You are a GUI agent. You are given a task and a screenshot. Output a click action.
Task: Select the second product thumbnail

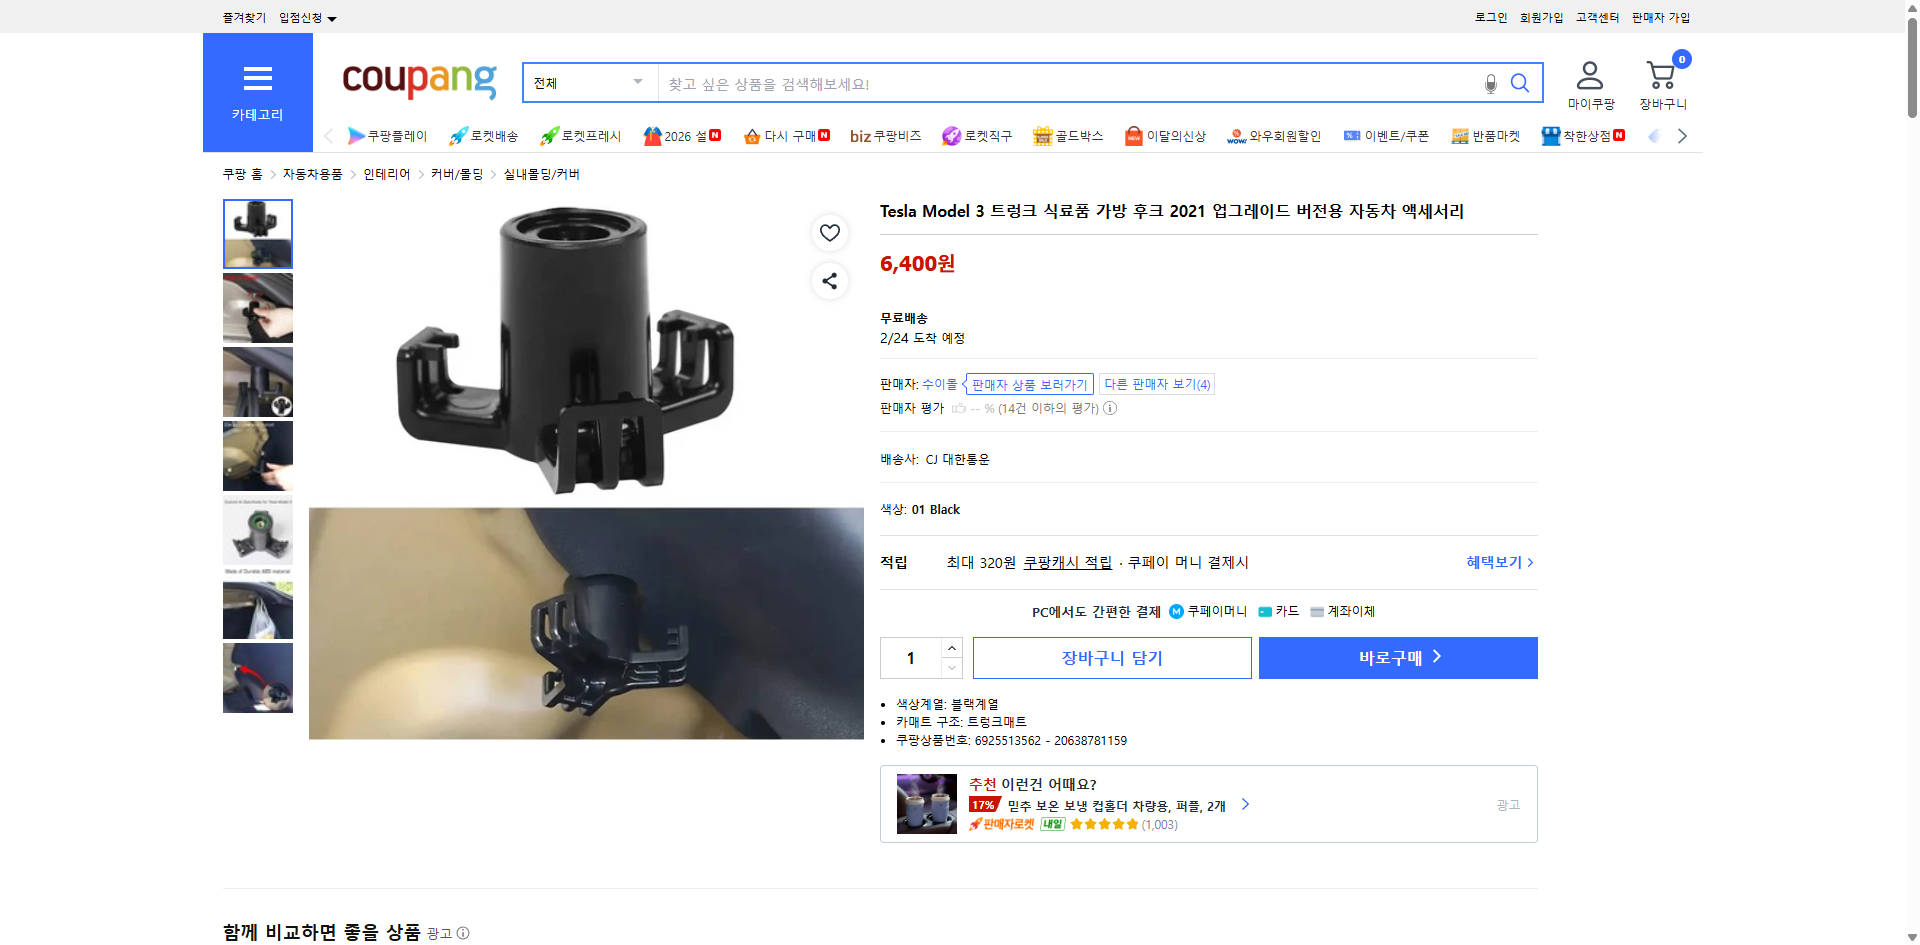coord(257,307)
